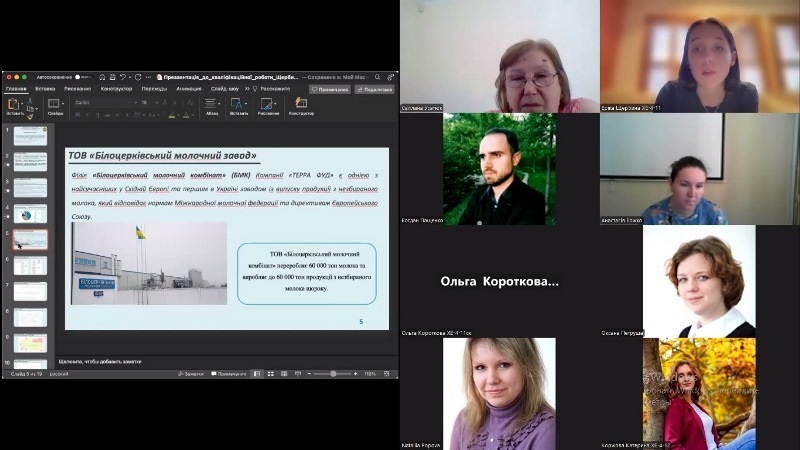Toggle Заметки notes pane in status bar
Screen dimensions: 800x450
(191, 374)
